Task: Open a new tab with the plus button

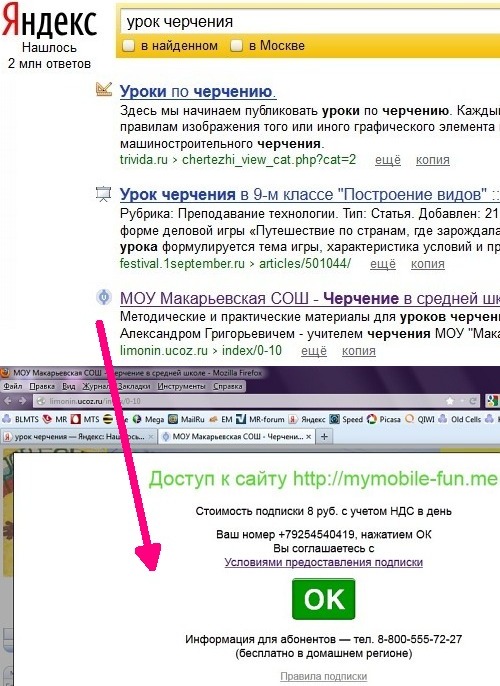Action: [x=324, y=437]
